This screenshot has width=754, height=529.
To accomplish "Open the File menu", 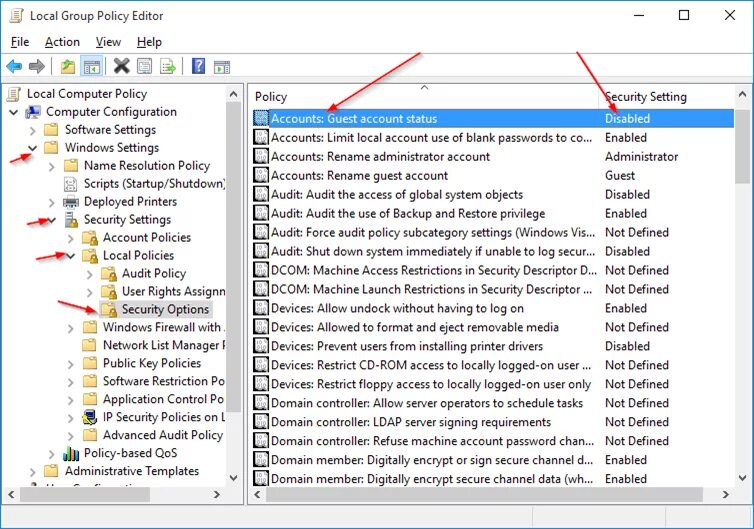I will point(20,42).
